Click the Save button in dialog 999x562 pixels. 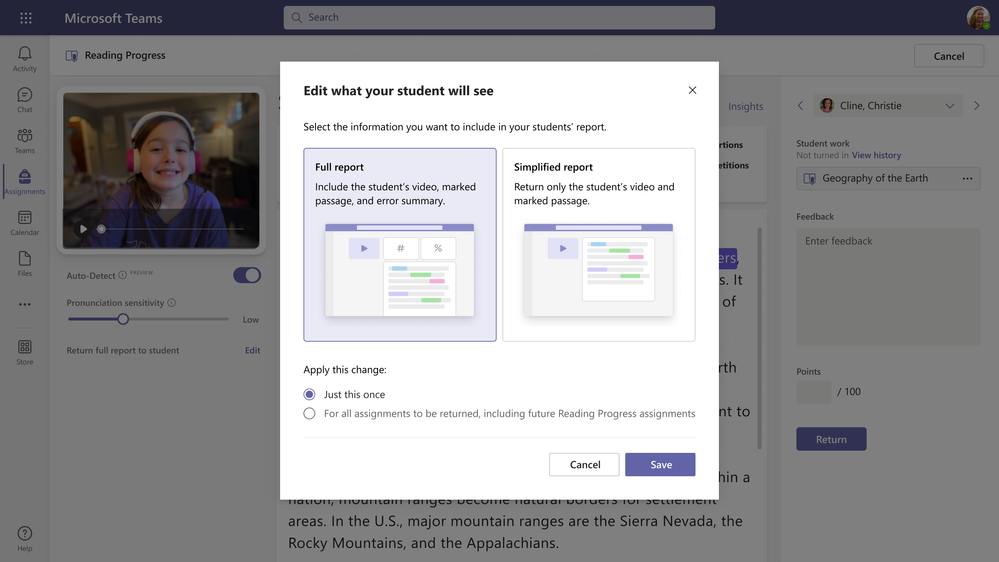pos(660,465)
